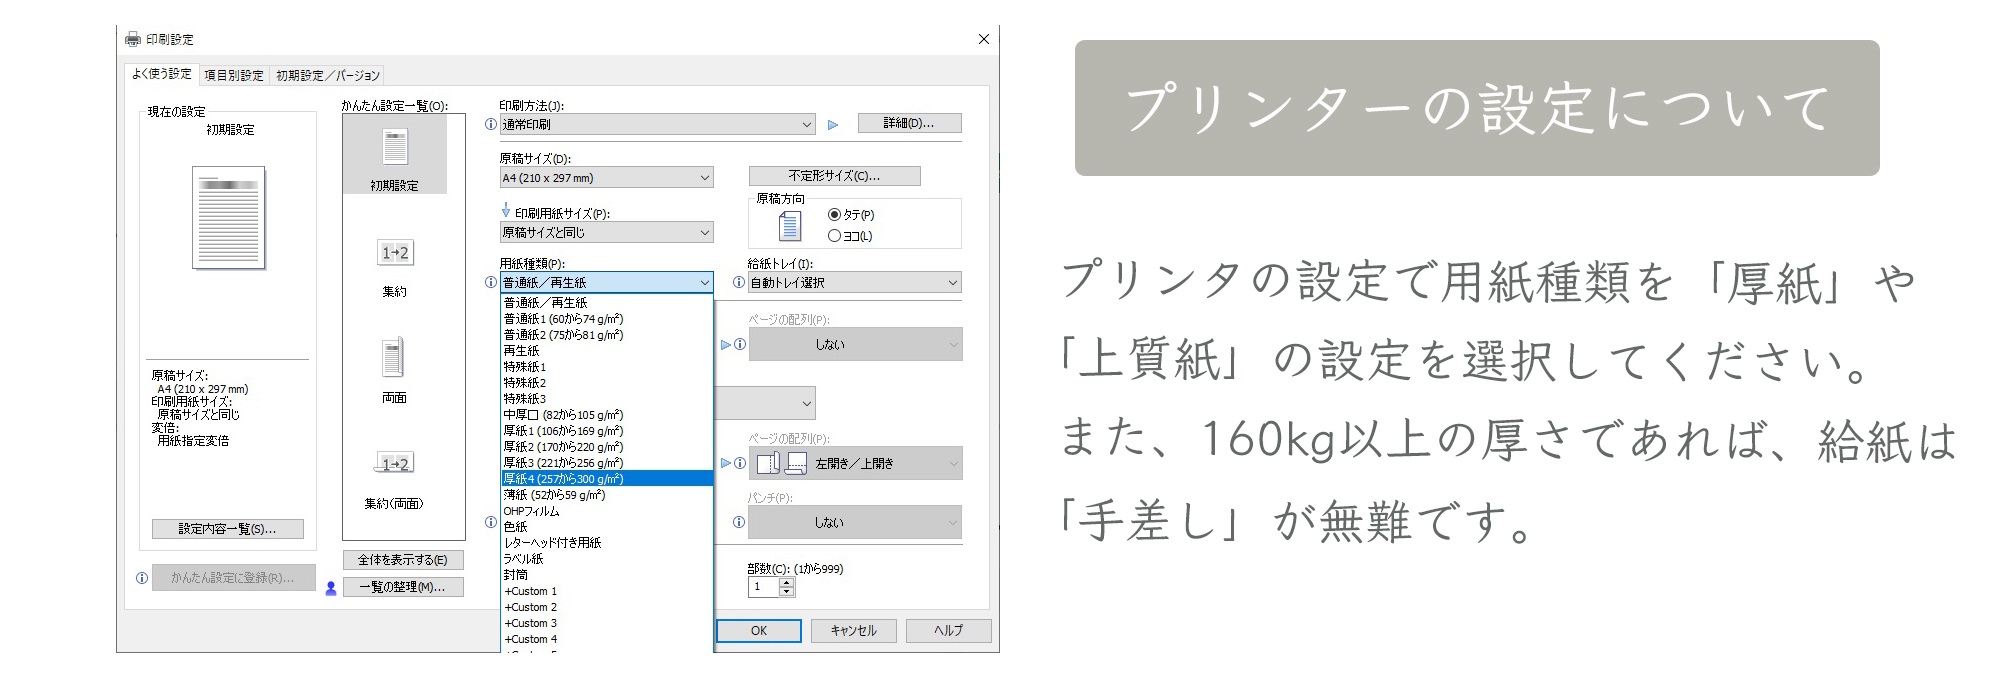Choose +Custom 4 paper type
This screenshot has width=2000, height=690.
point(607,639)
